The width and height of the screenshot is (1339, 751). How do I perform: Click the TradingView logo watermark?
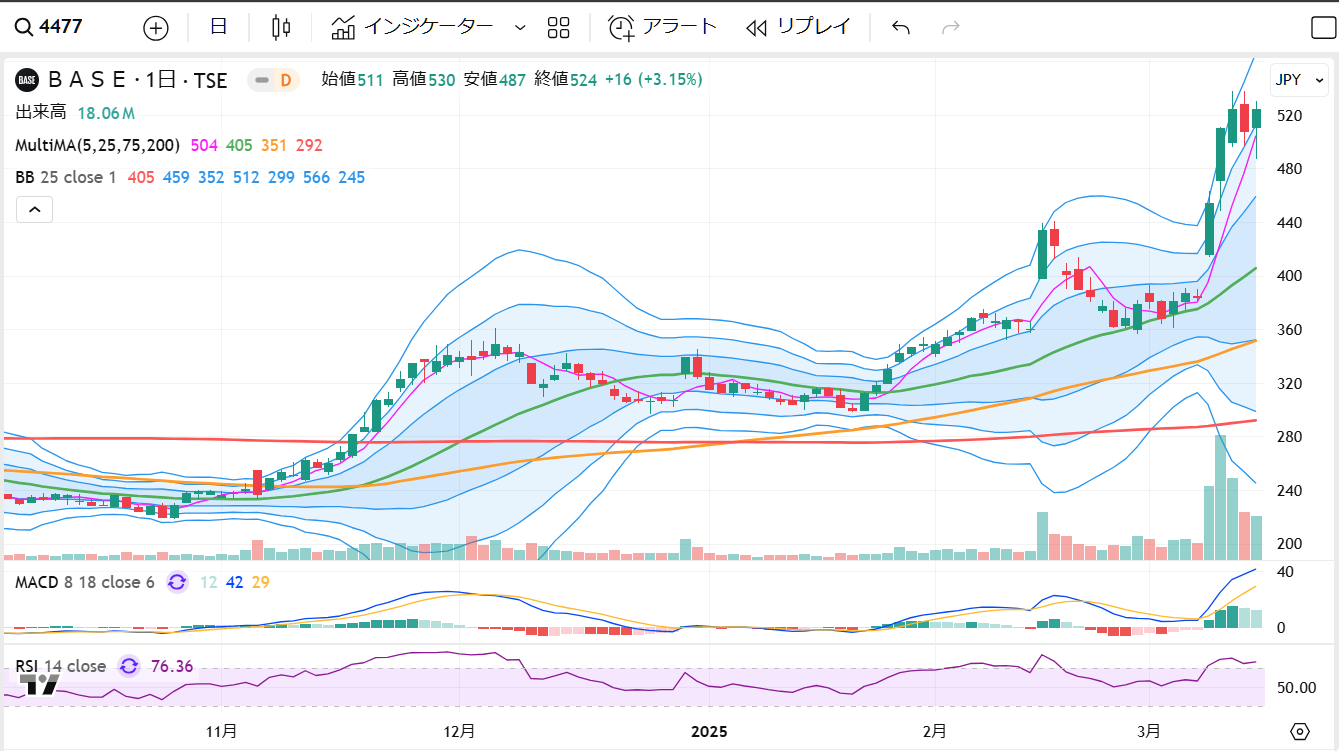(x=40, y=685)
